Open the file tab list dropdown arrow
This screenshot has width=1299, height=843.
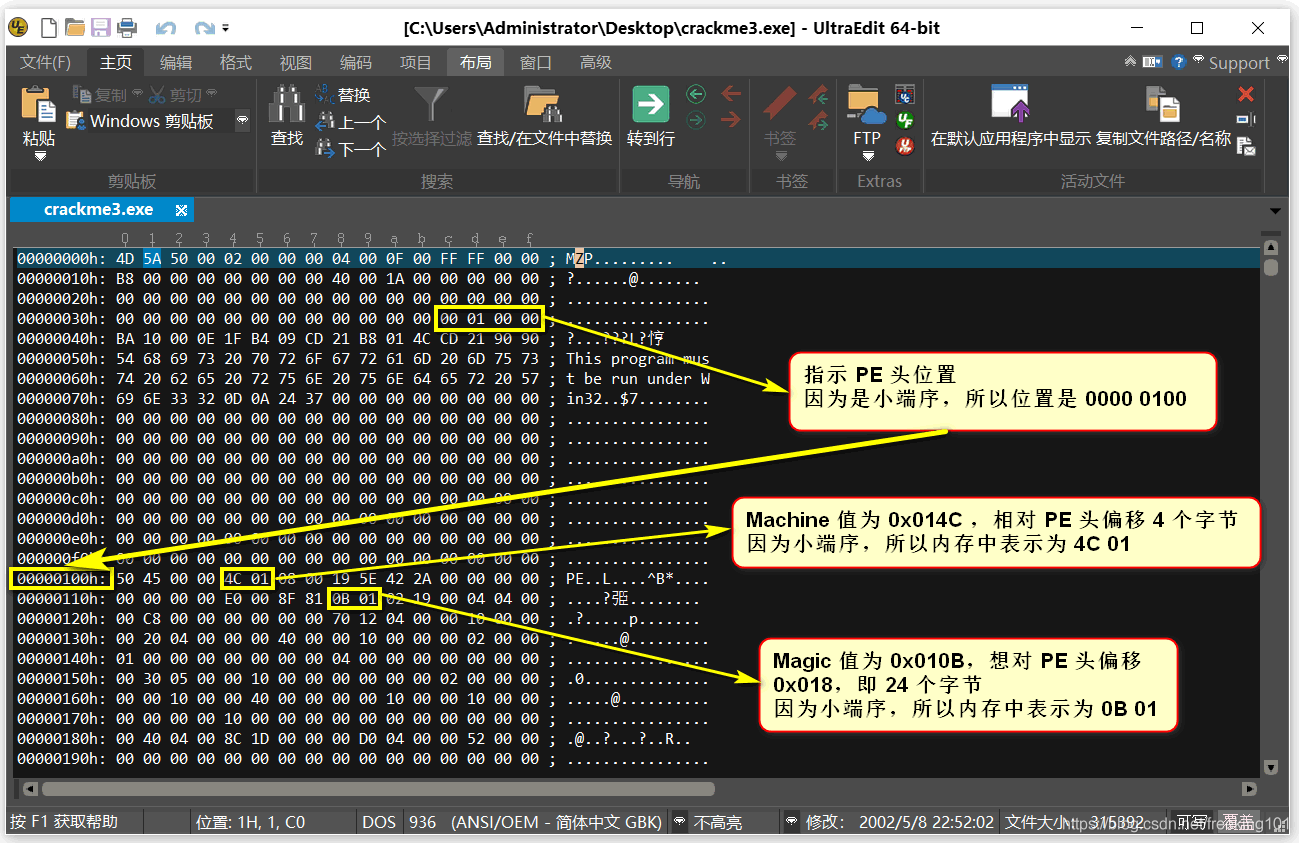click(1275, 211)
